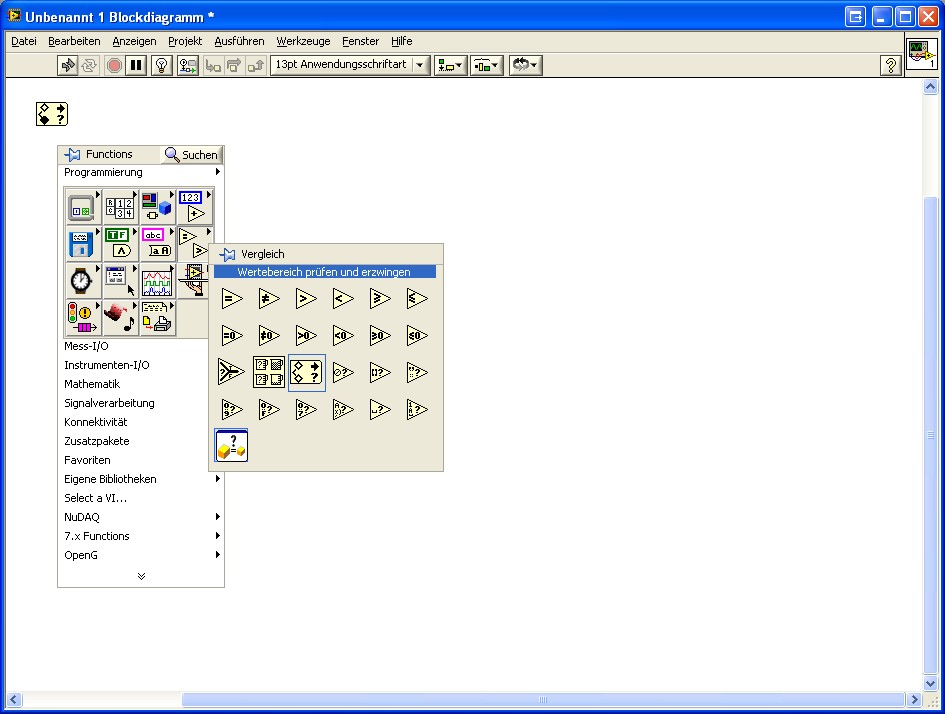
Task: Click the Suchen search button
Action: point(191,155)
